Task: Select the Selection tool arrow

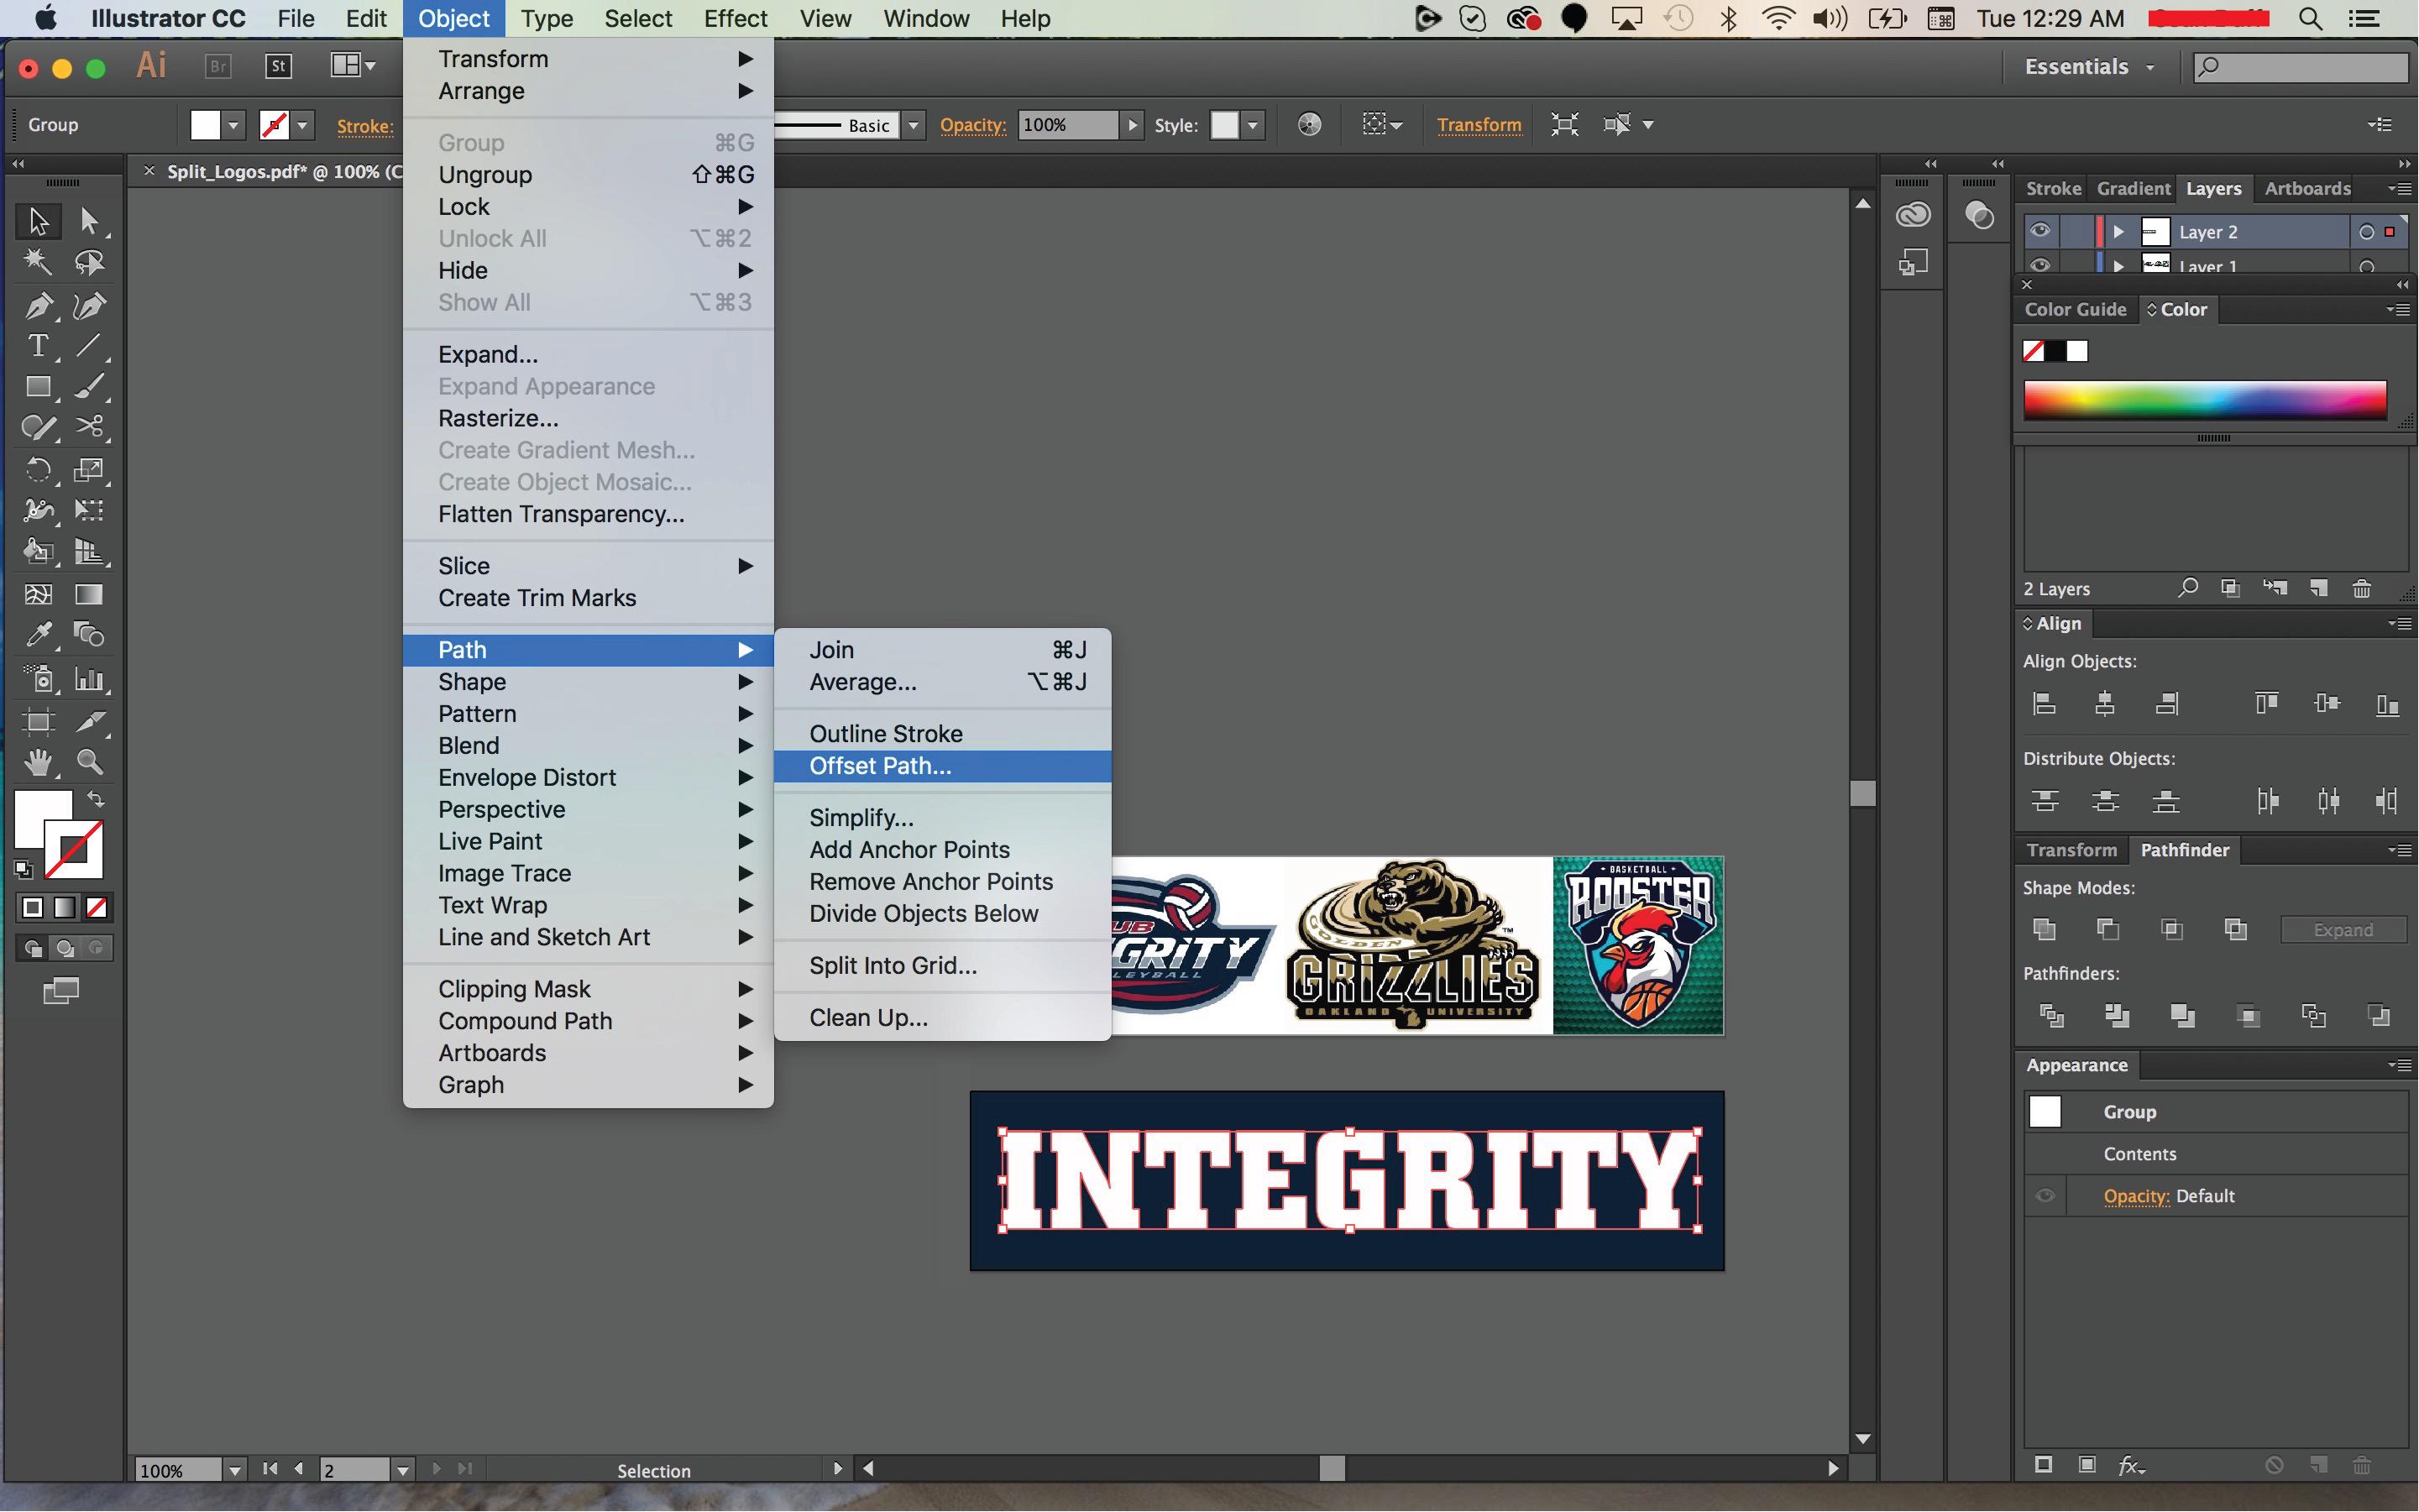Action: 38,220
